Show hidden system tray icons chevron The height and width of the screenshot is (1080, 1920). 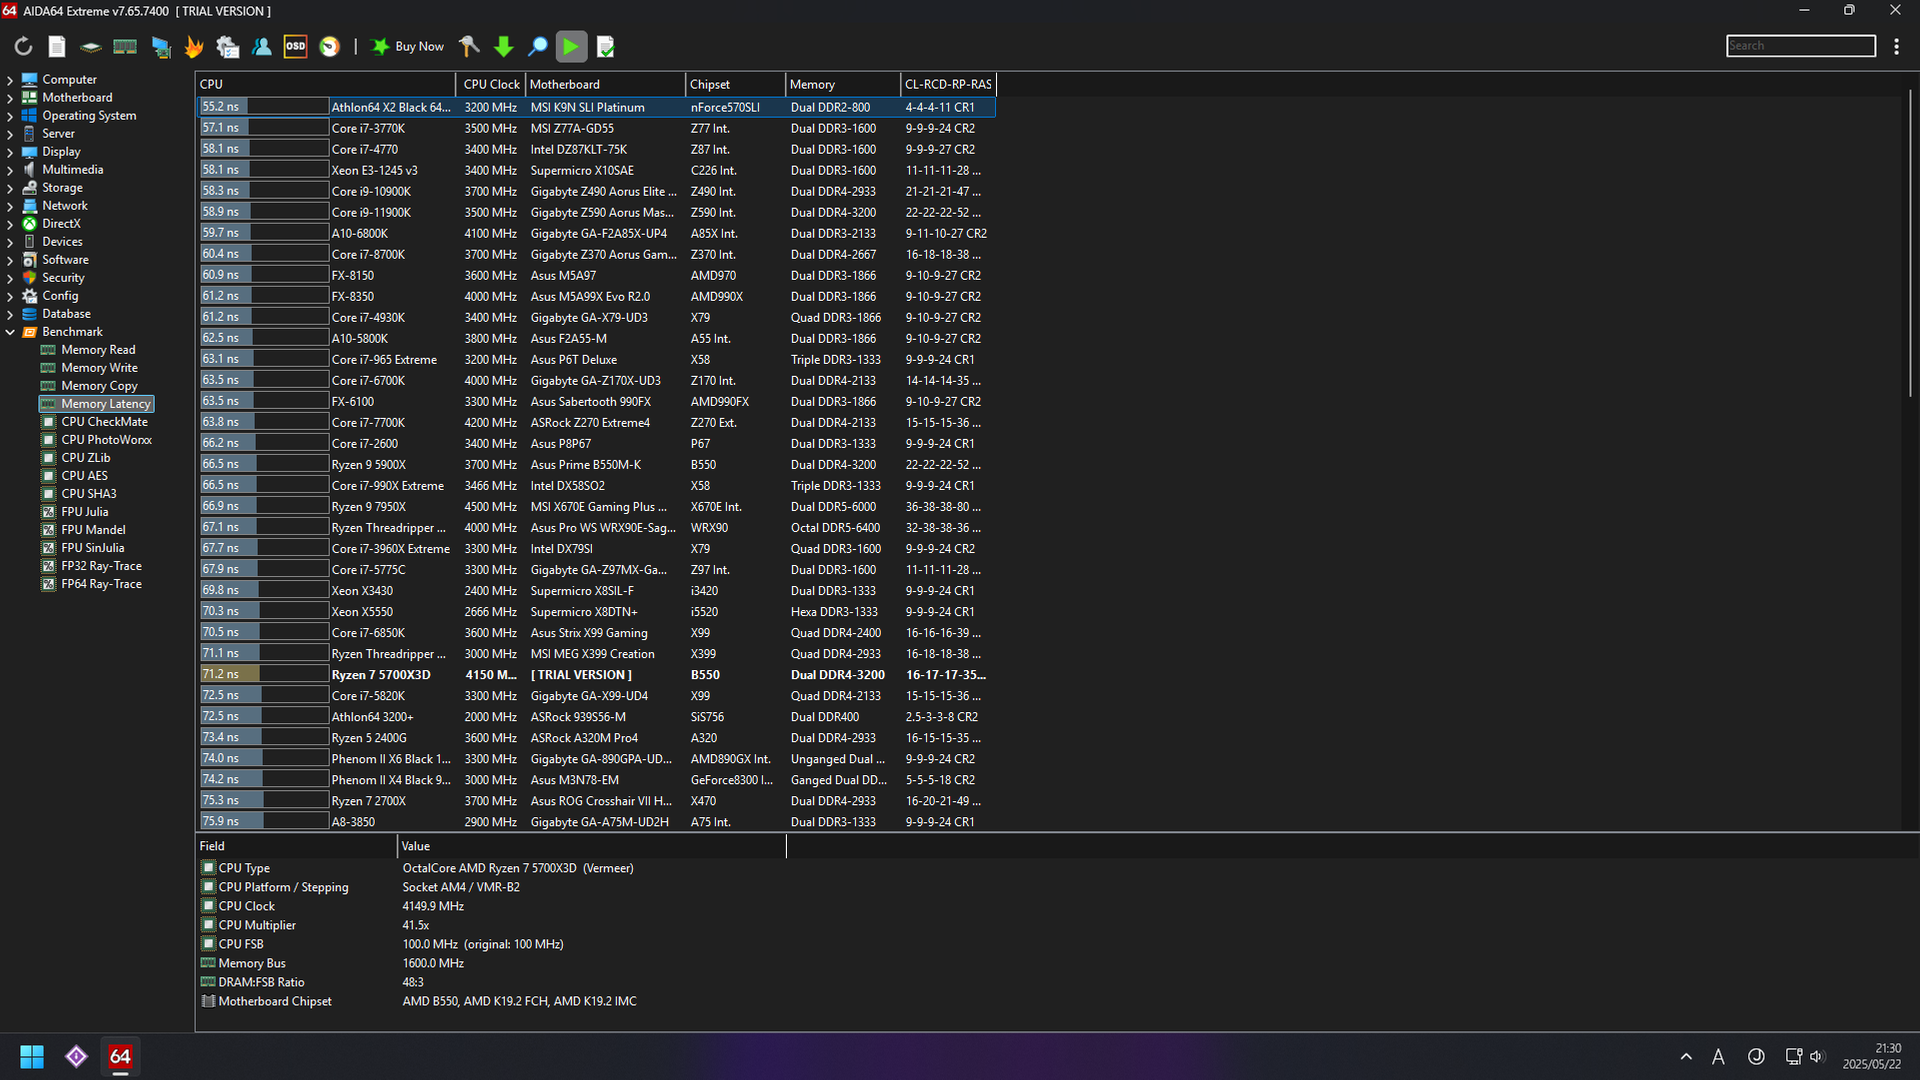[1686, 1056]
